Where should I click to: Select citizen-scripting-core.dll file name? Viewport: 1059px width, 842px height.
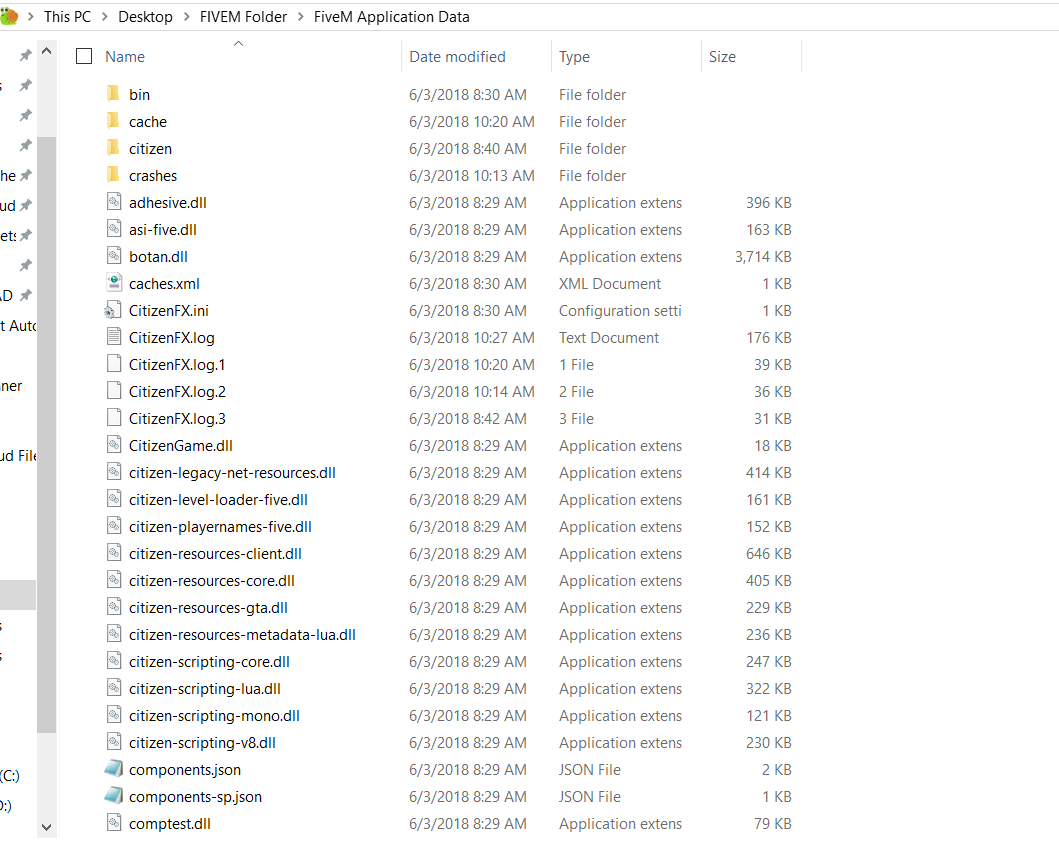point(209,662)
